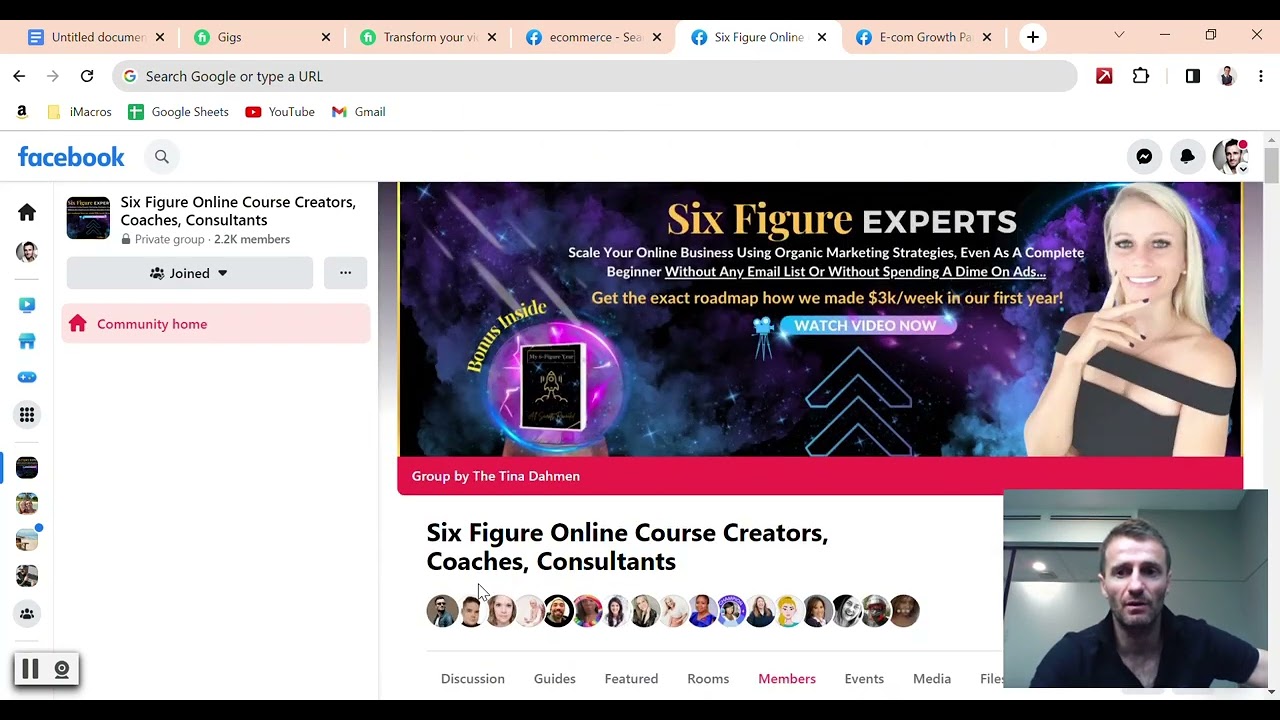The height and width of the screenshot is (720, 1280).
Task: Open Gaming controller icon in the sidebar
Action: pyautogui.click(x=27, y=377)
